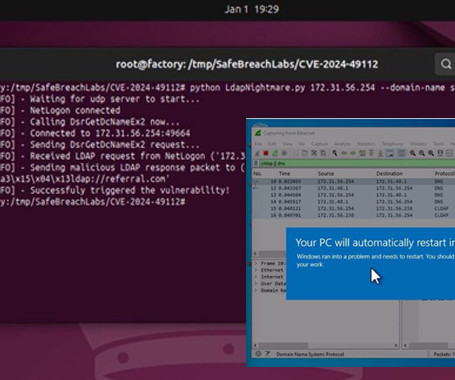Open the Wireless menu in Wireshark

[x=418, y=144]
